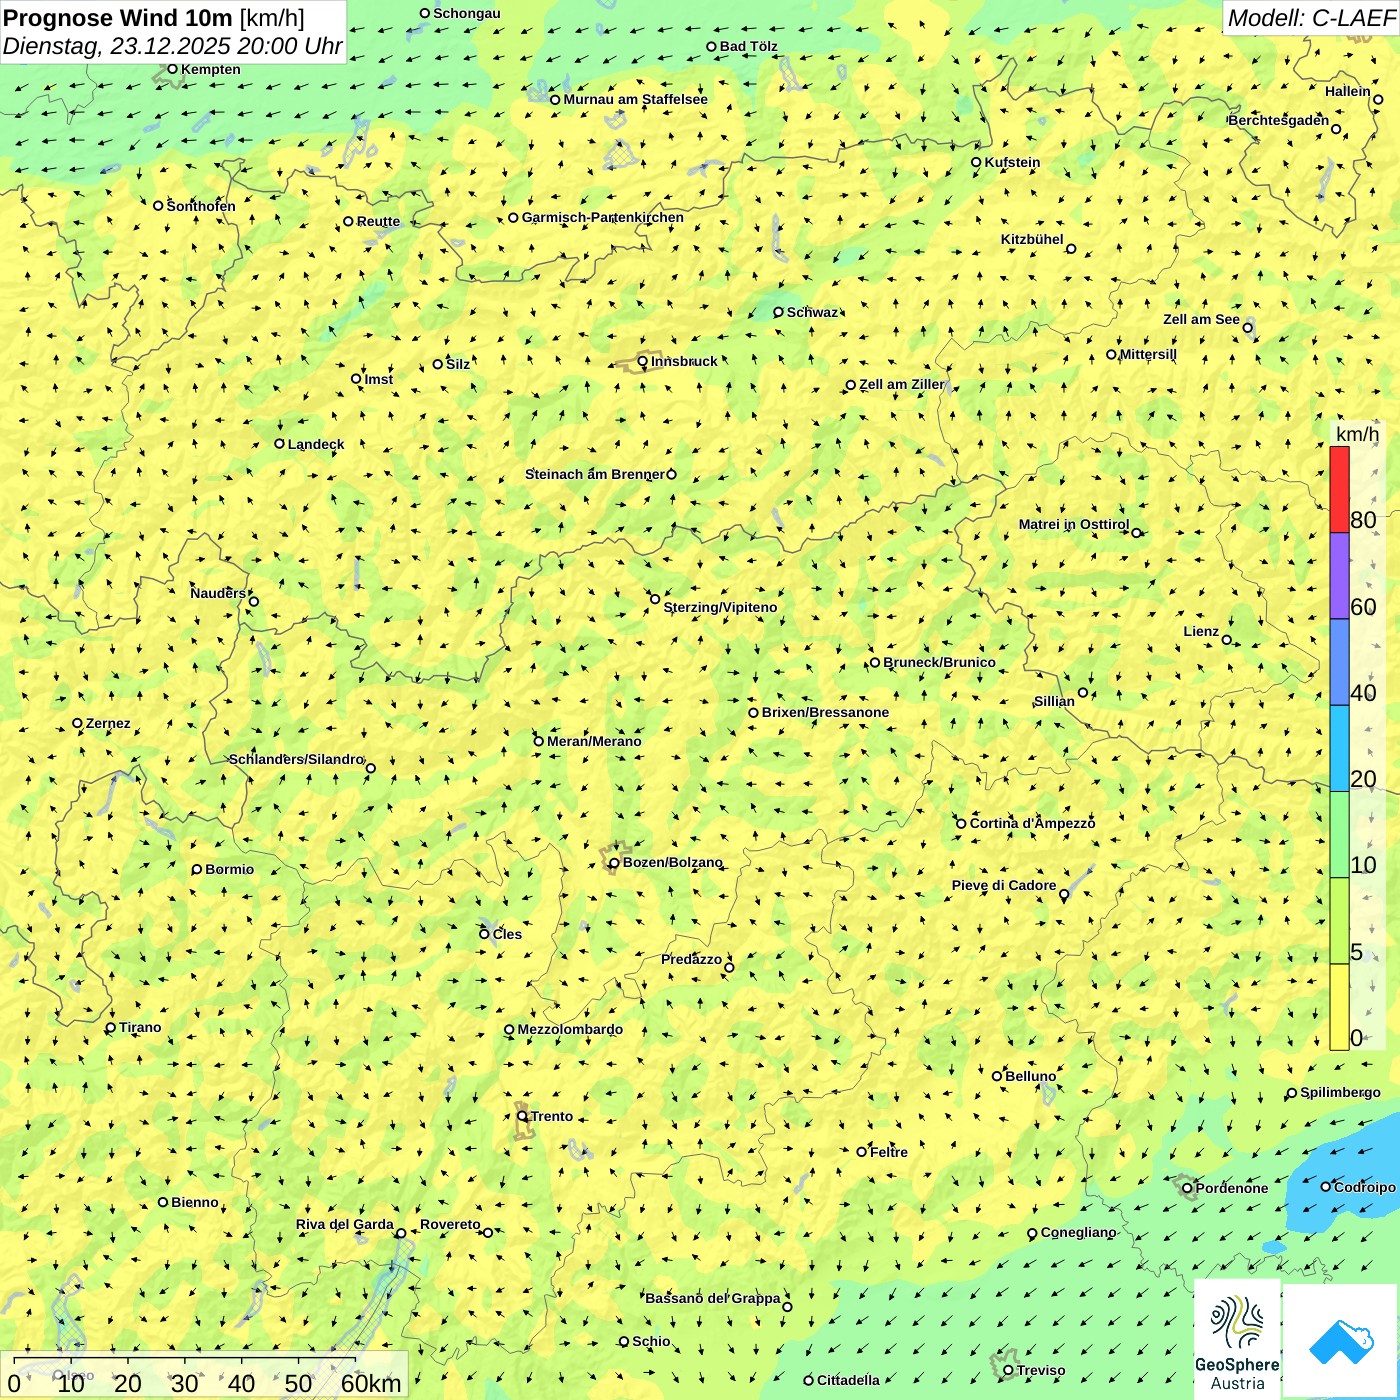Click the Berchtesgaden label
Screen dimensions: 1400x1400
1279,120
